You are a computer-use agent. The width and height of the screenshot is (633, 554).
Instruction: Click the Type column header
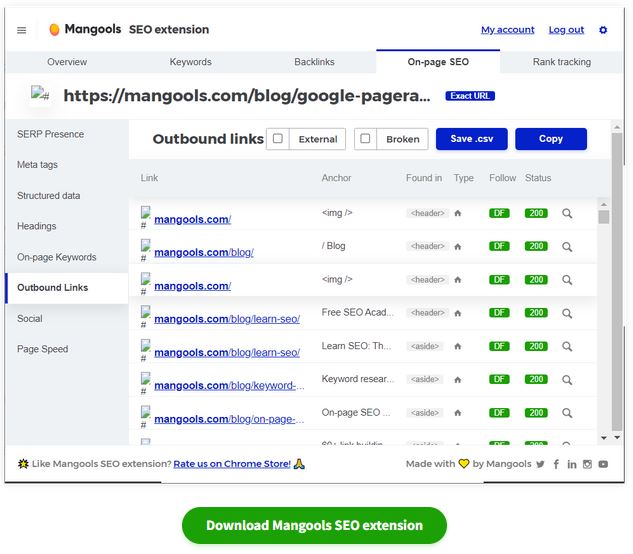coord(463,178)
